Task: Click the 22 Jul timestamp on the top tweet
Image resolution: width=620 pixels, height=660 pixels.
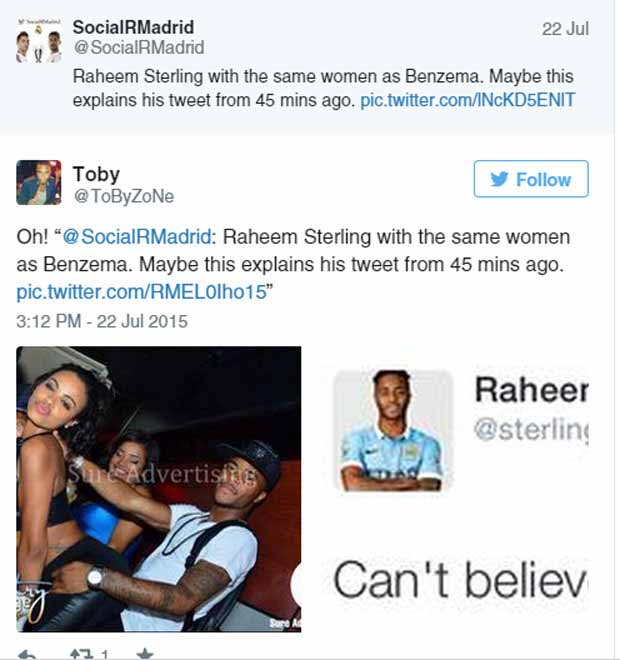Action: (x=565, y=29)
